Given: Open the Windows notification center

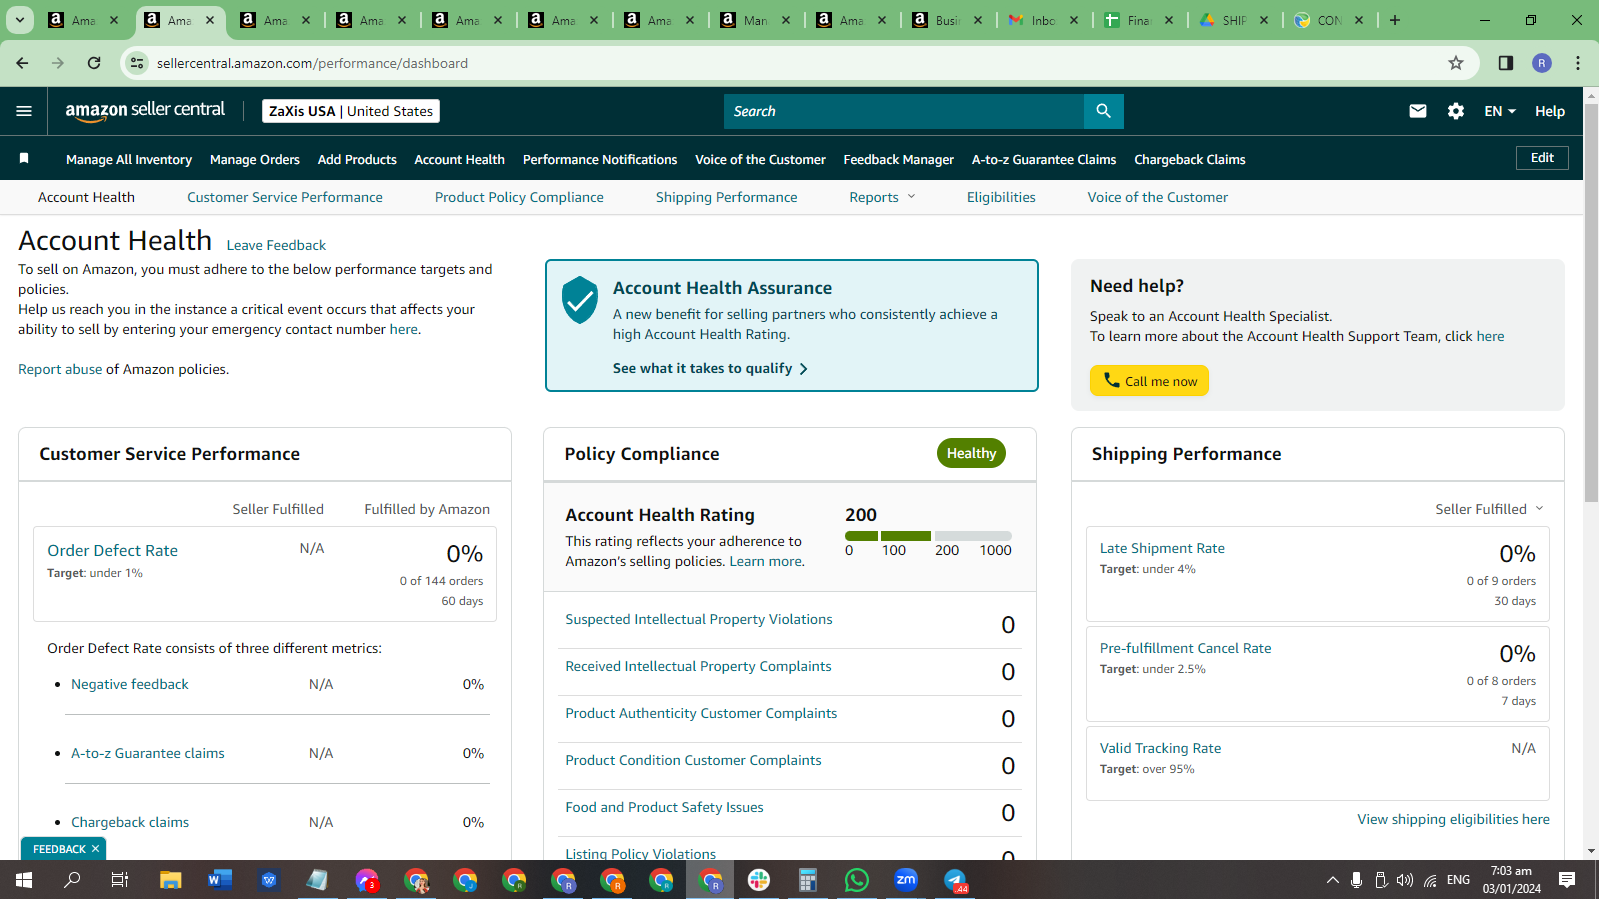Looking at the screenshot, I should pos(1567,880).
